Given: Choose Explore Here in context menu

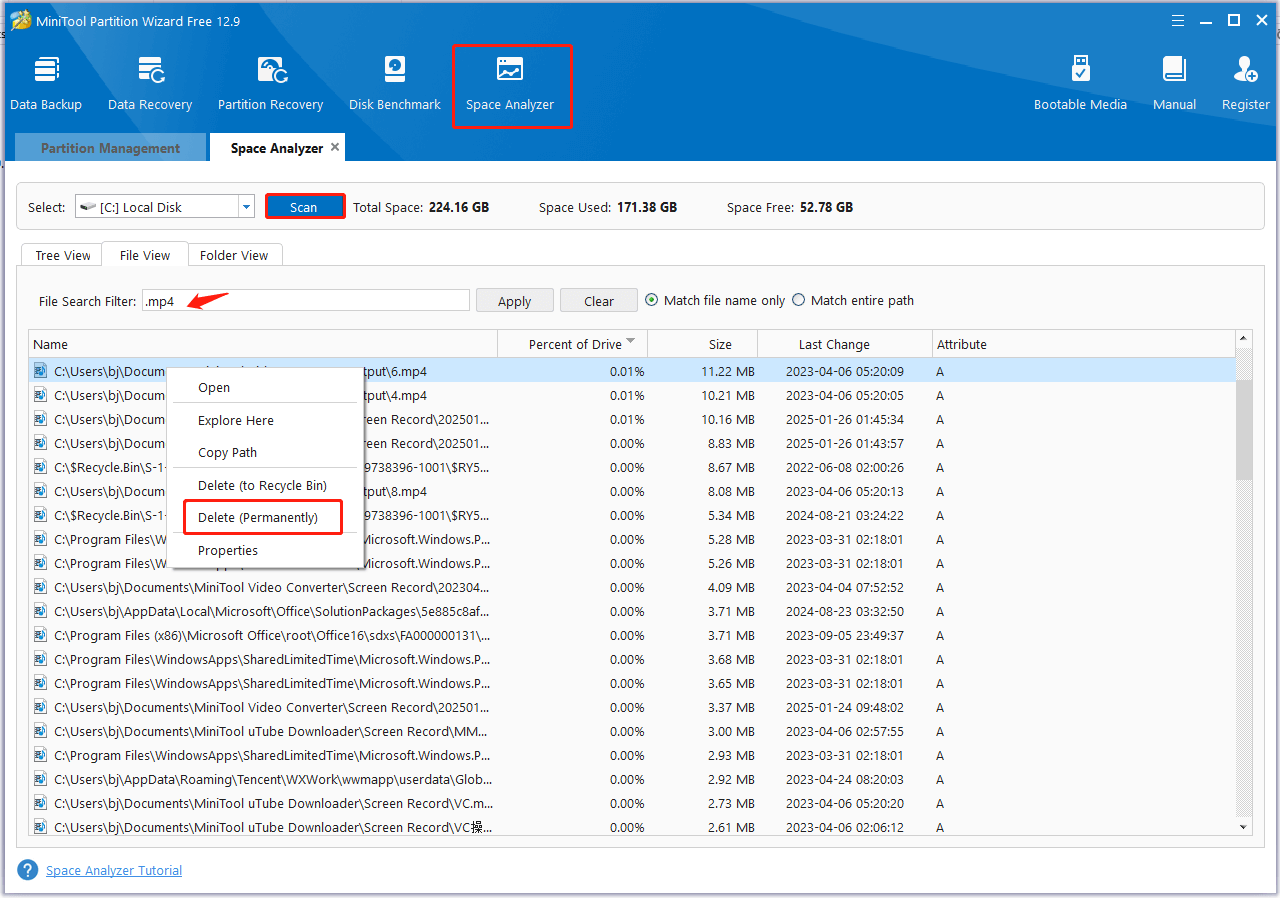Looking at the screenshot, I should click(x=265, y=420).
